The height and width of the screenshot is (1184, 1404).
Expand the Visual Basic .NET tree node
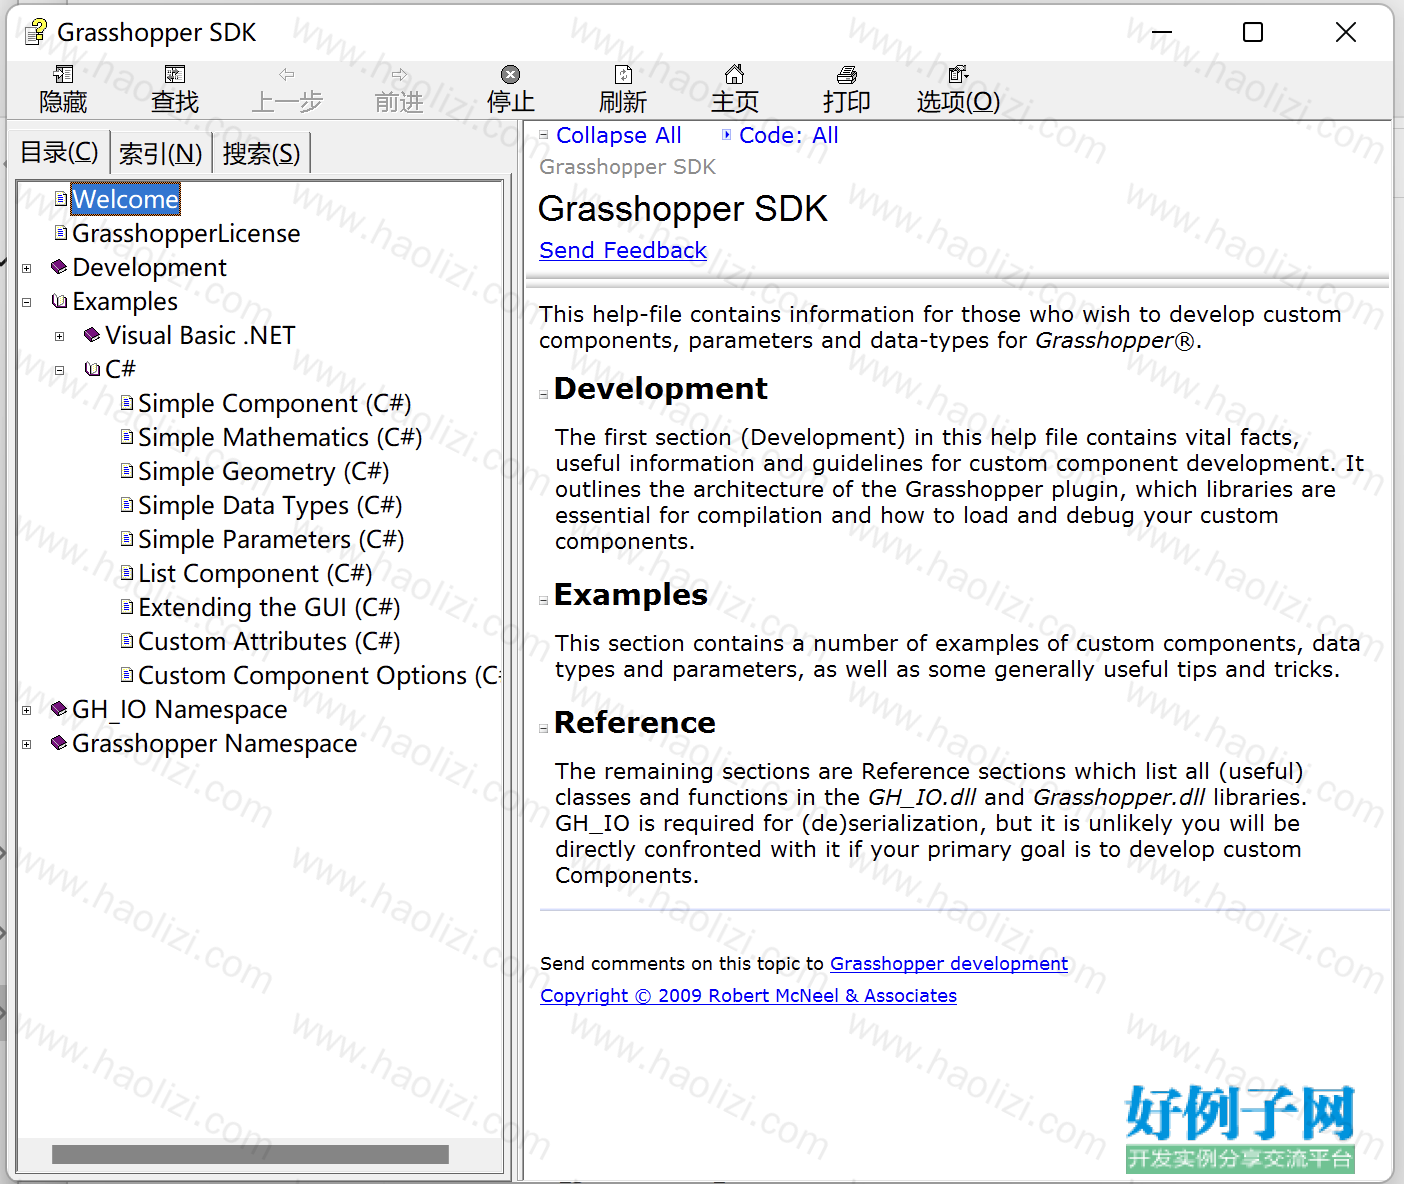click(60, 336)
